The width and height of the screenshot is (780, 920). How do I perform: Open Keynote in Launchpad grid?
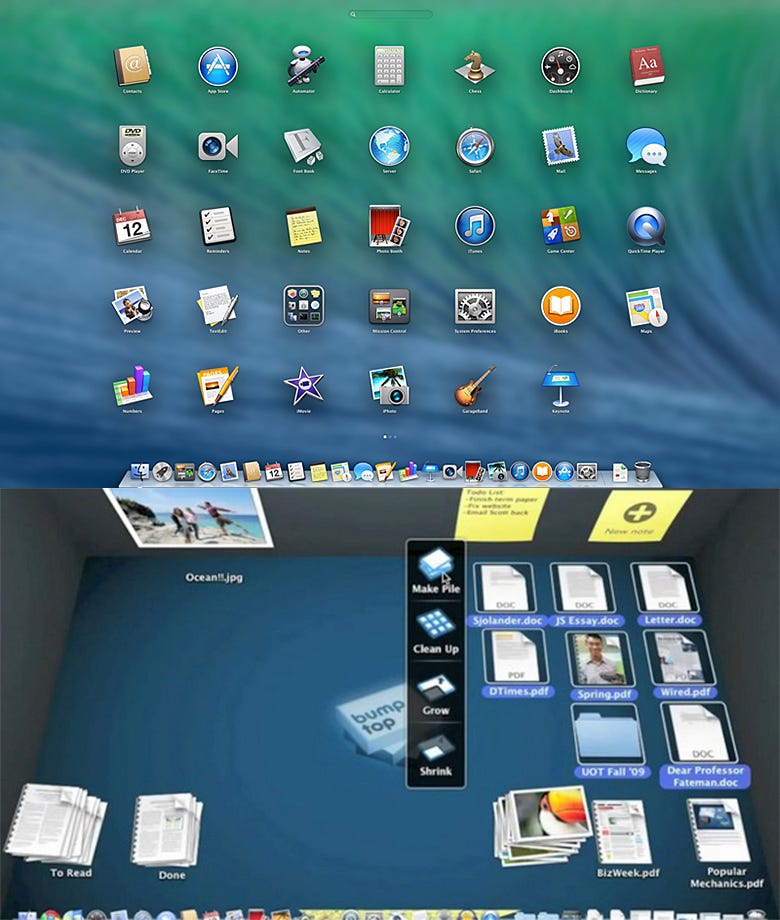(x=560, y=387)
